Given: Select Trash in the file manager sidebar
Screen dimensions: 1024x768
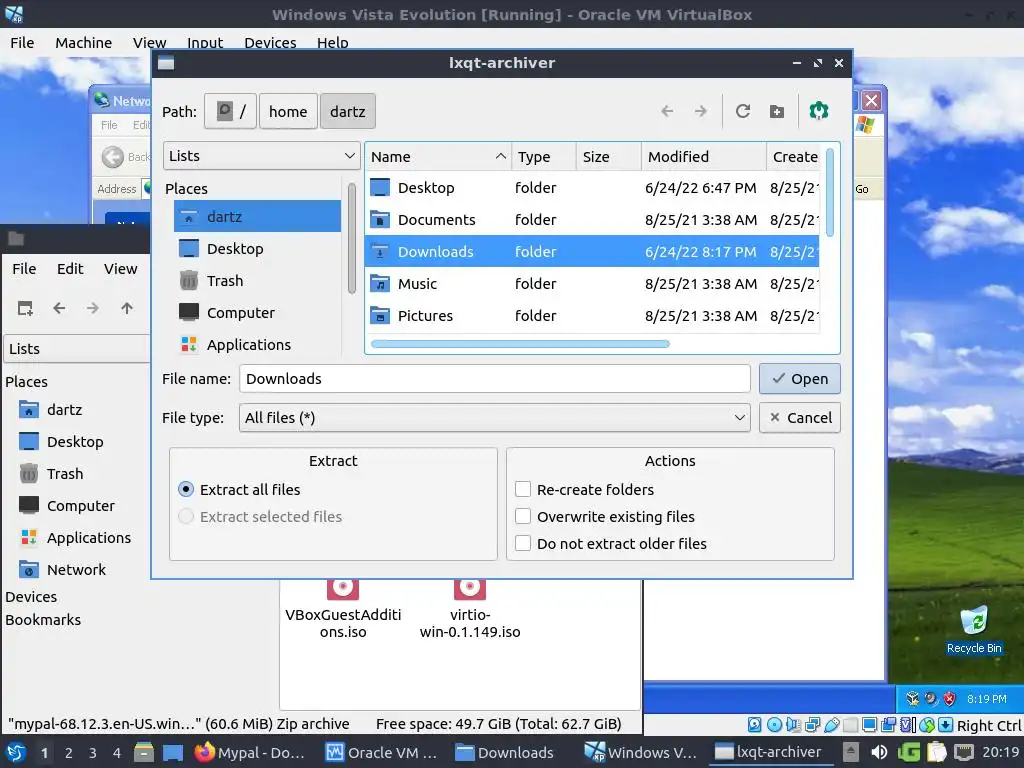Looking at the screenshot, I should [65, 474].
